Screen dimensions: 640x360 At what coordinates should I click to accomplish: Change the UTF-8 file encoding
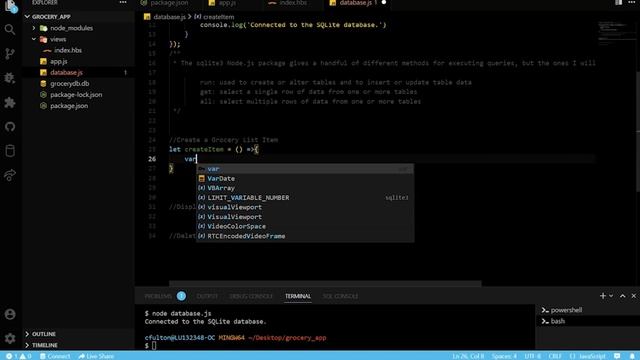(x=533, y=356)
